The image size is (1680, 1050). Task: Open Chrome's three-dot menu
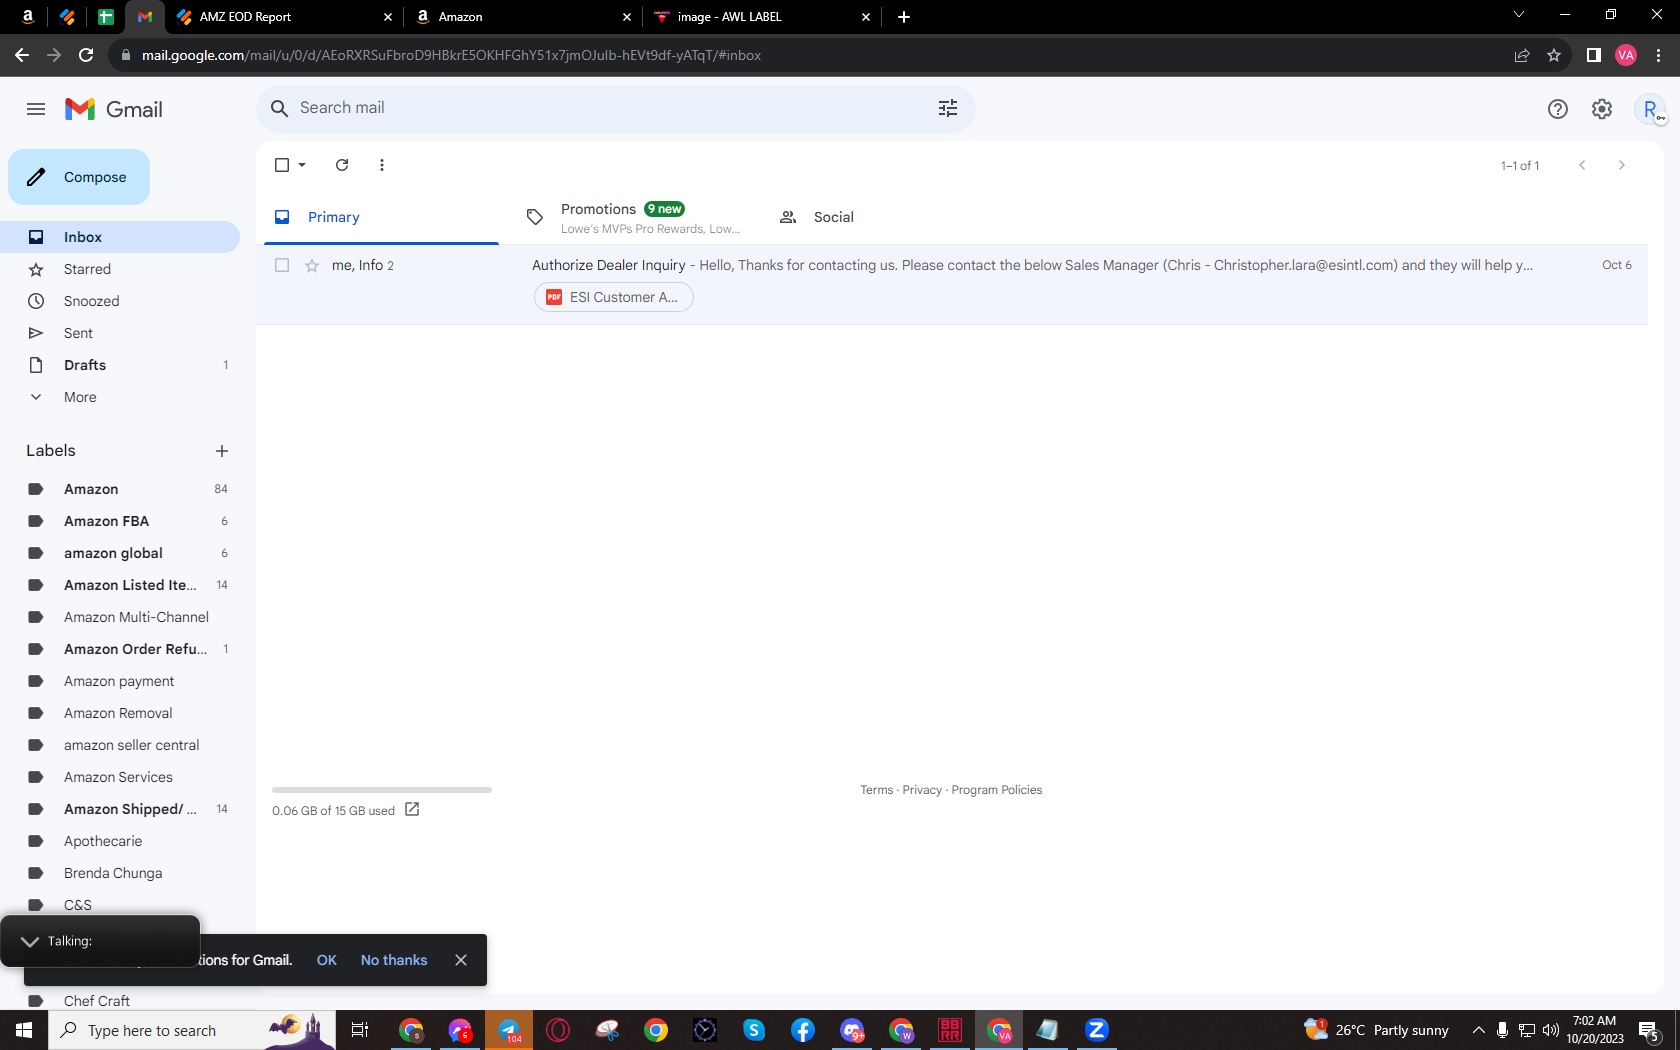click(x=1659, y=55)
